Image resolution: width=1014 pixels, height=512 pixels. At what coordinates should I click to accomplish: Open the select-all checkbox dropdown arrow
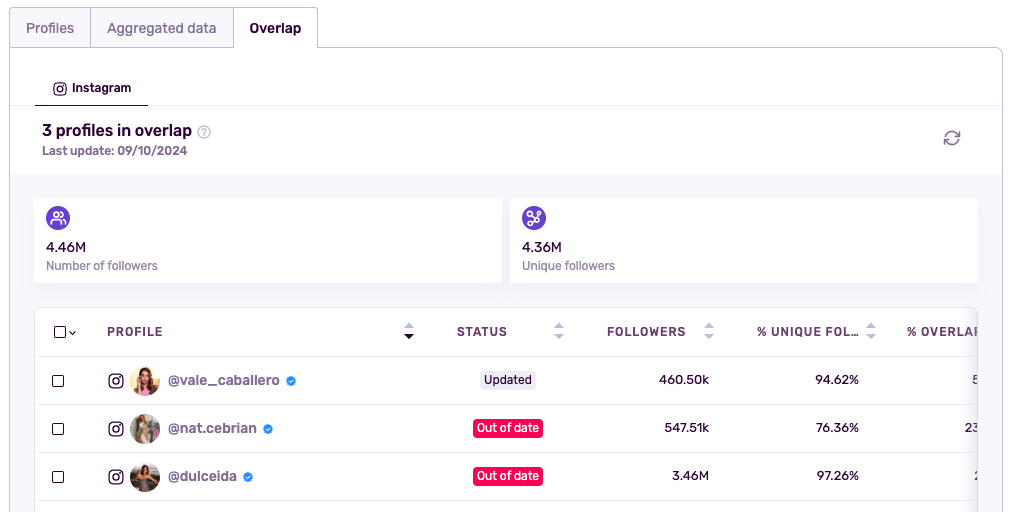pyautogui.click(x=73, y=333)
